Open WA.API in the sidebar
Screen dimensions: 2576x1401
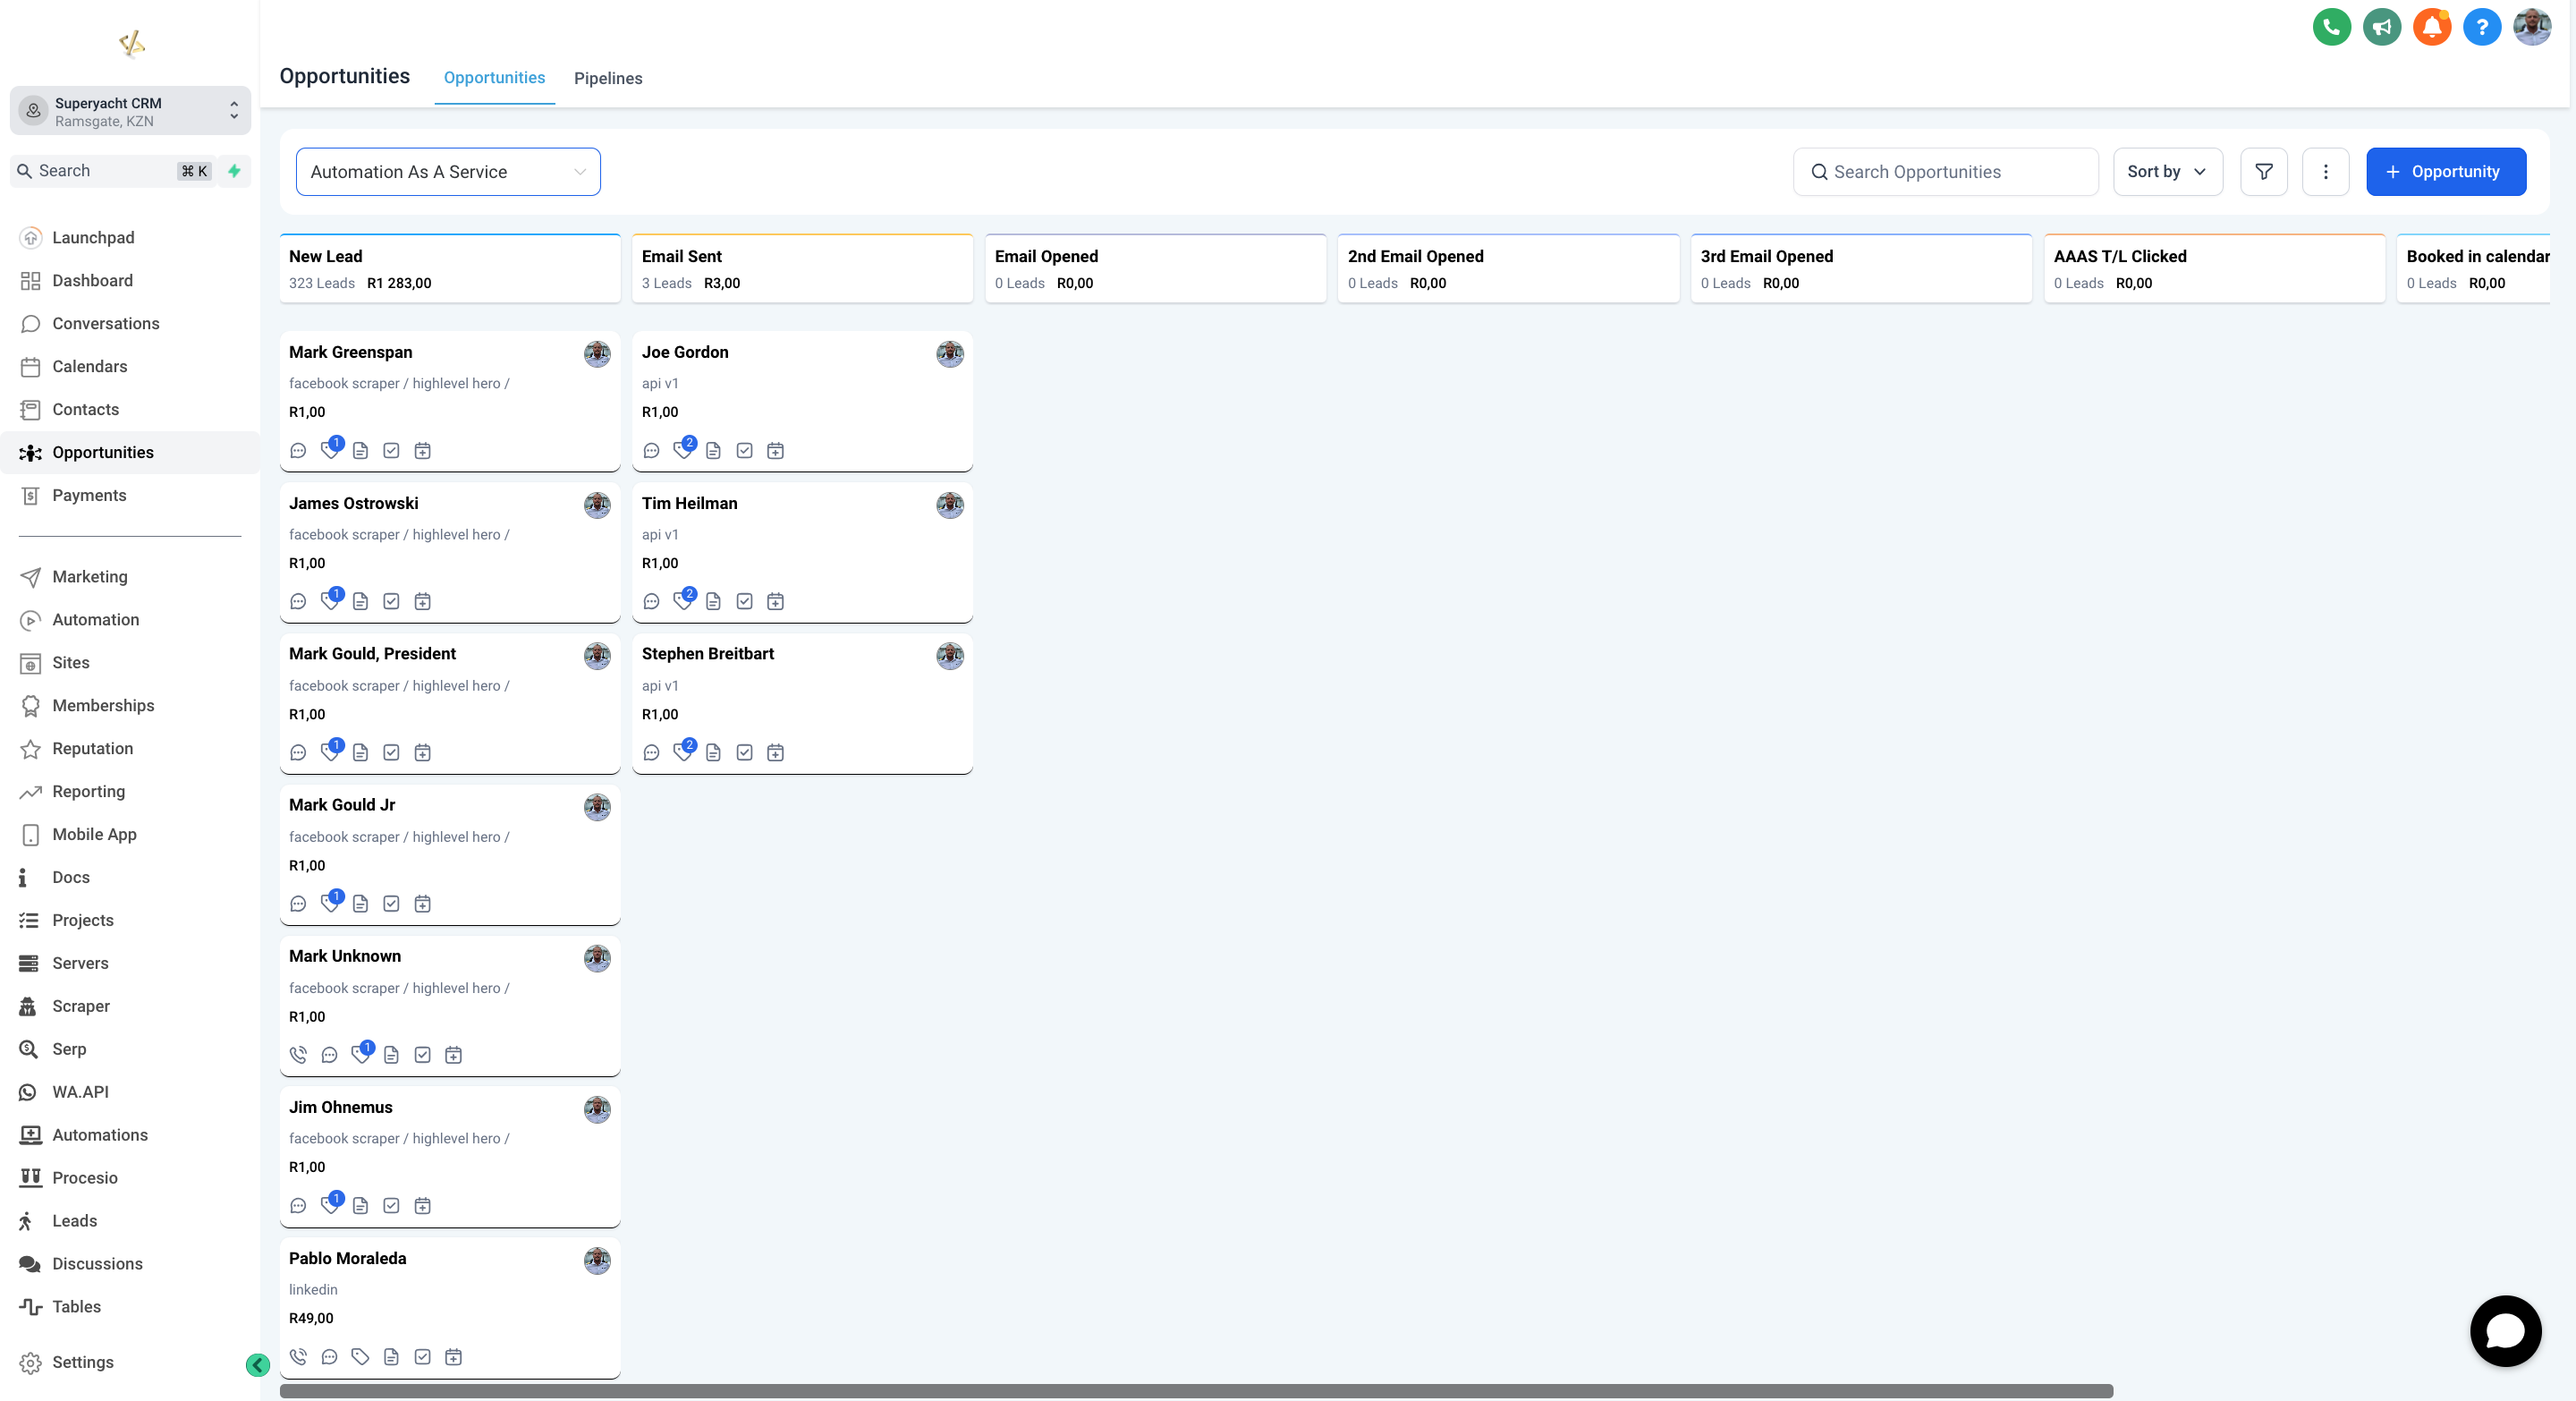click(130, 1093)
